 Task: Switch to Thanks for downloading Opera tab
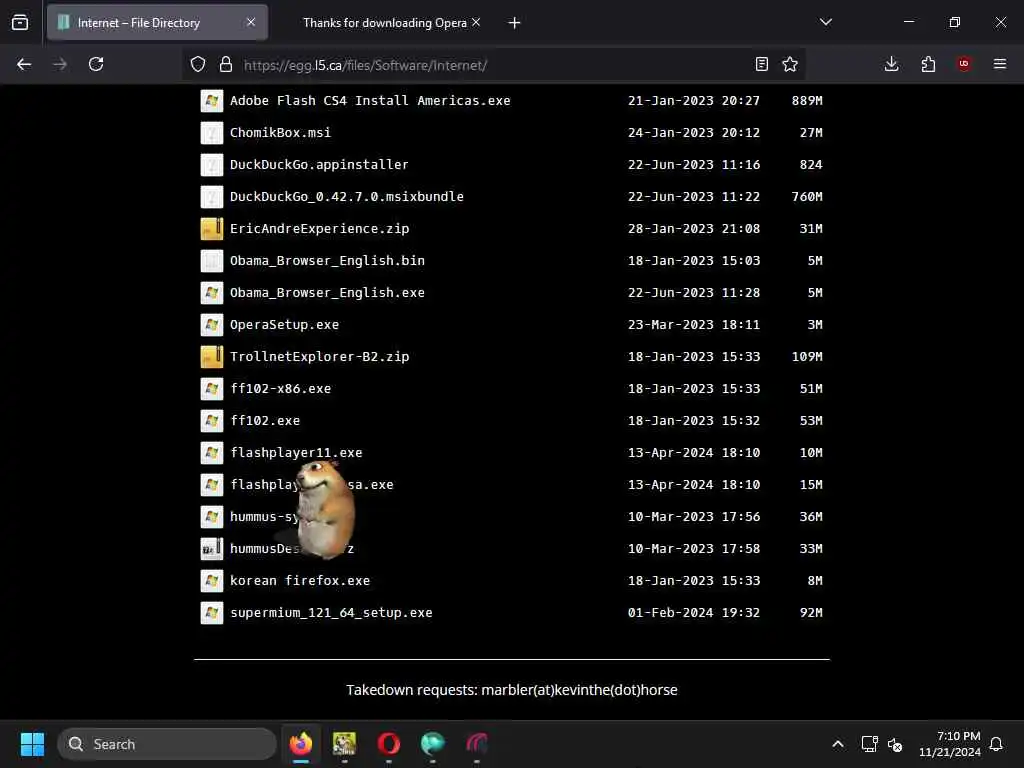point(385,23)
